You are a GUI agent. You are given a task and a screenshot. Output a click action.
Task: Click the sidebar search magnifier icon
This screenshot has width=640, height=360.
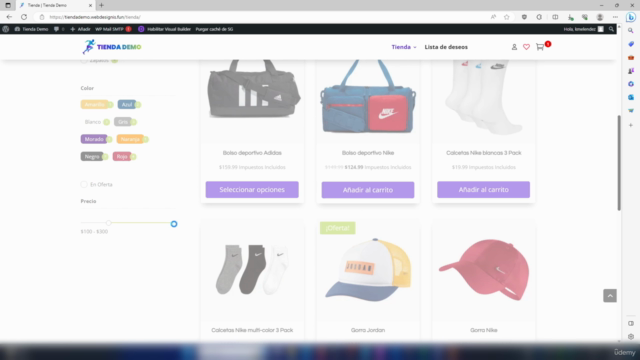(x=631, y=31)
